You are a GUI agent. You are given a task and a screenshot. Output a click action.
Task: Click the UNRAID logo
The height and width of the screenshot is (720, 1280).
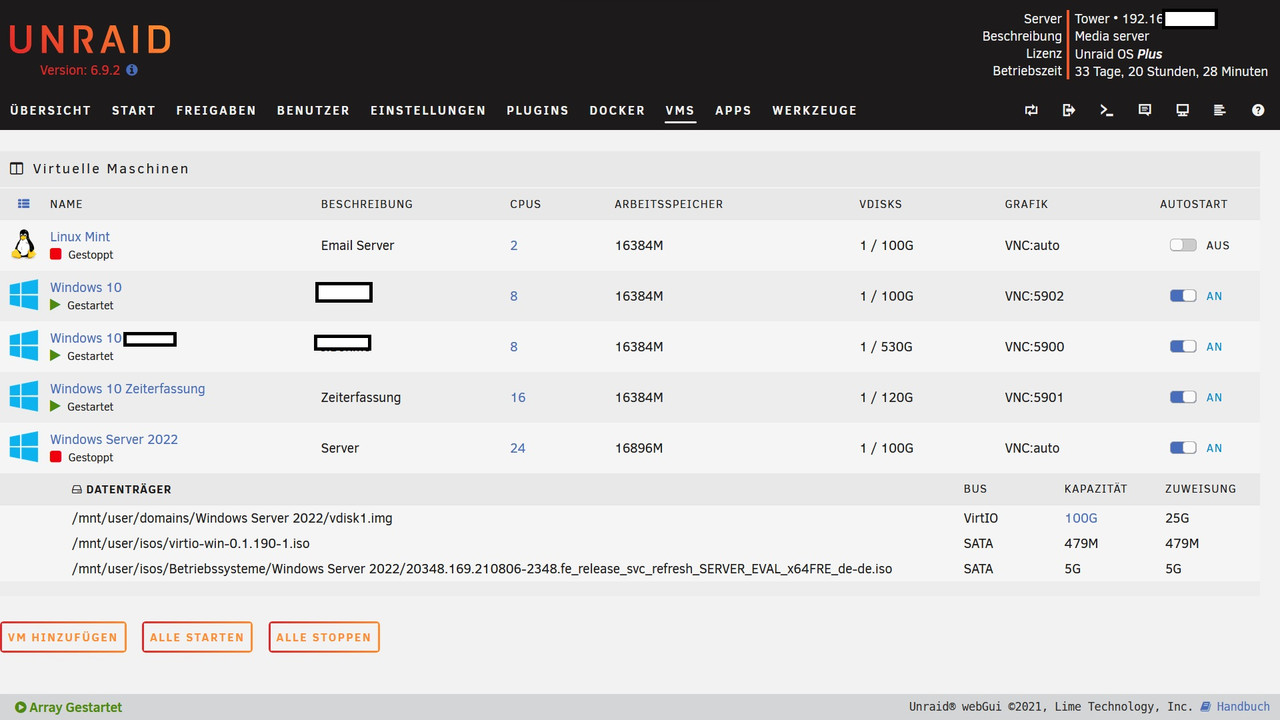[90, 40]
